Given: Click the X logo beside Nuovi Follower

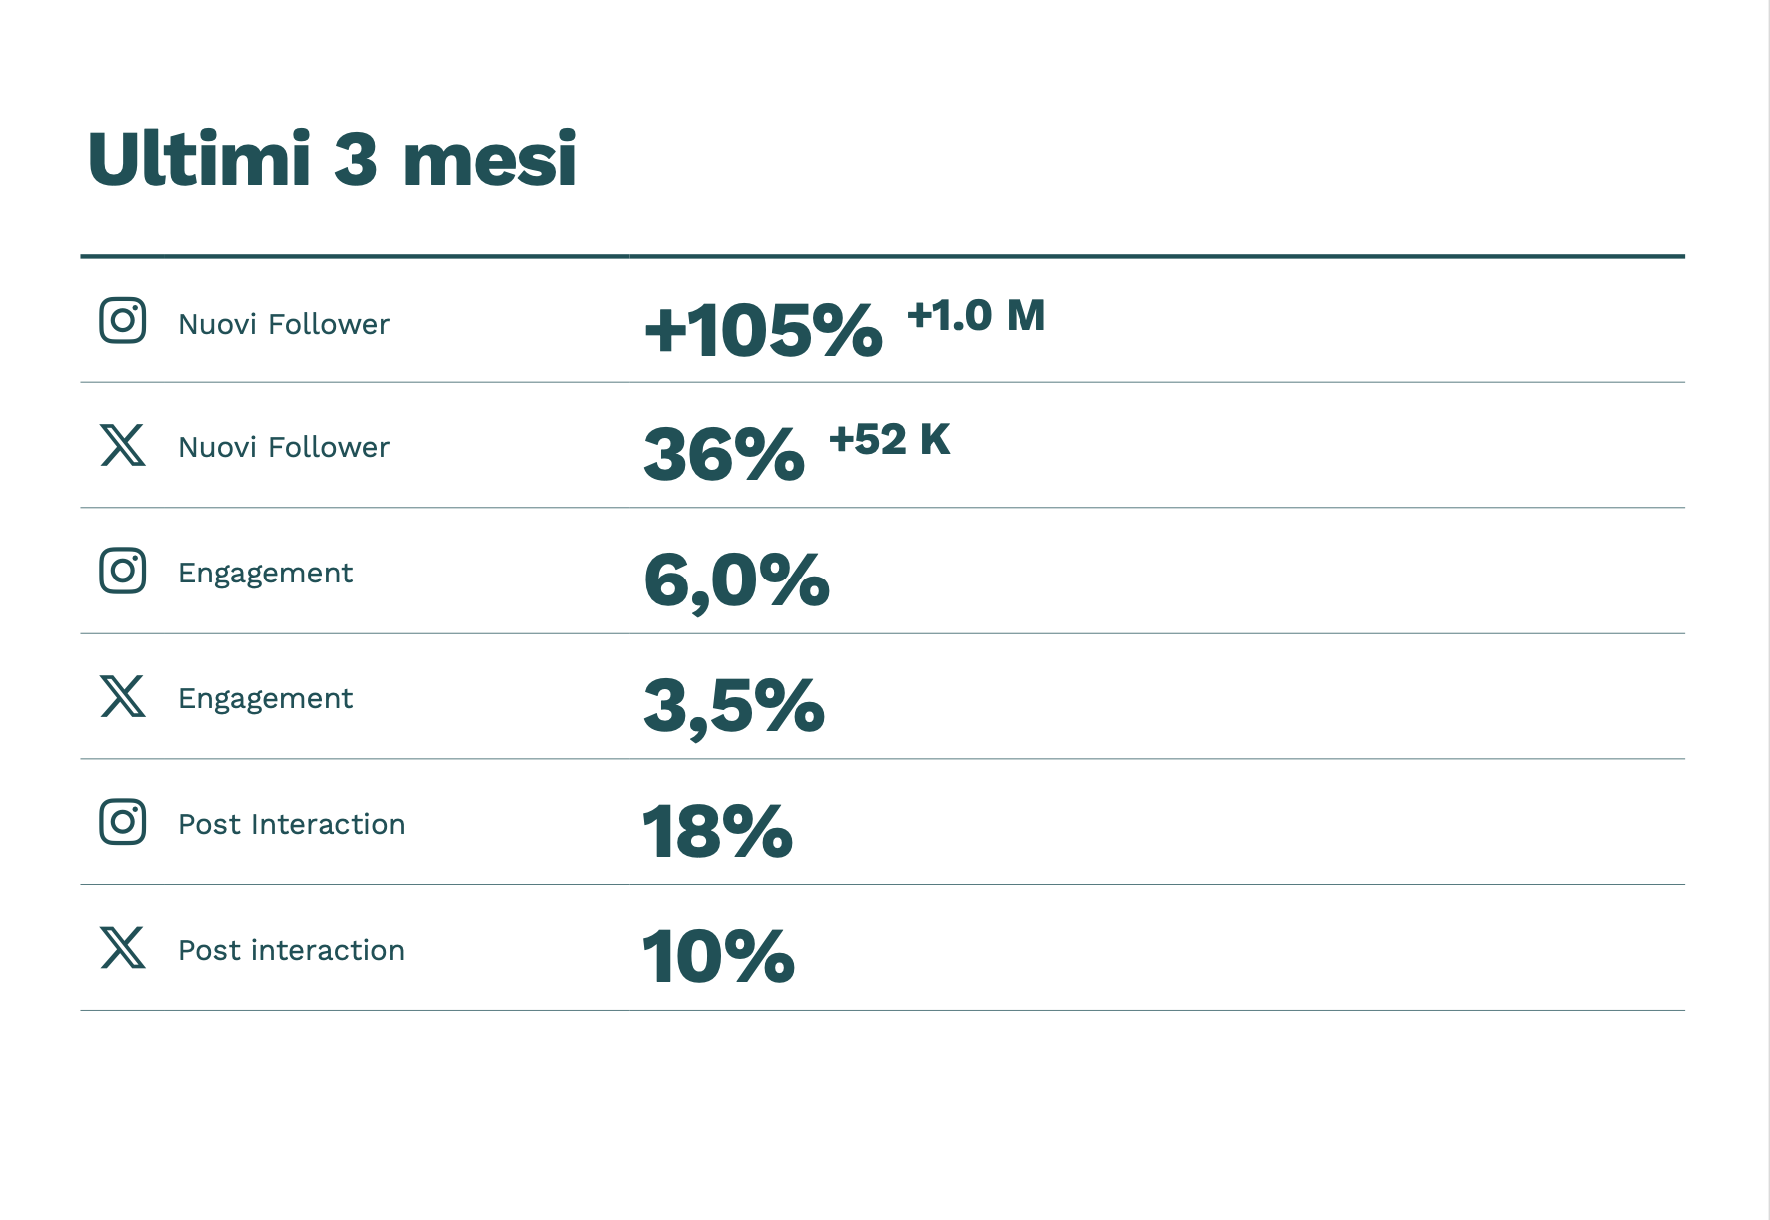Looking at the screenshot, I should click(x=123, y=446).
